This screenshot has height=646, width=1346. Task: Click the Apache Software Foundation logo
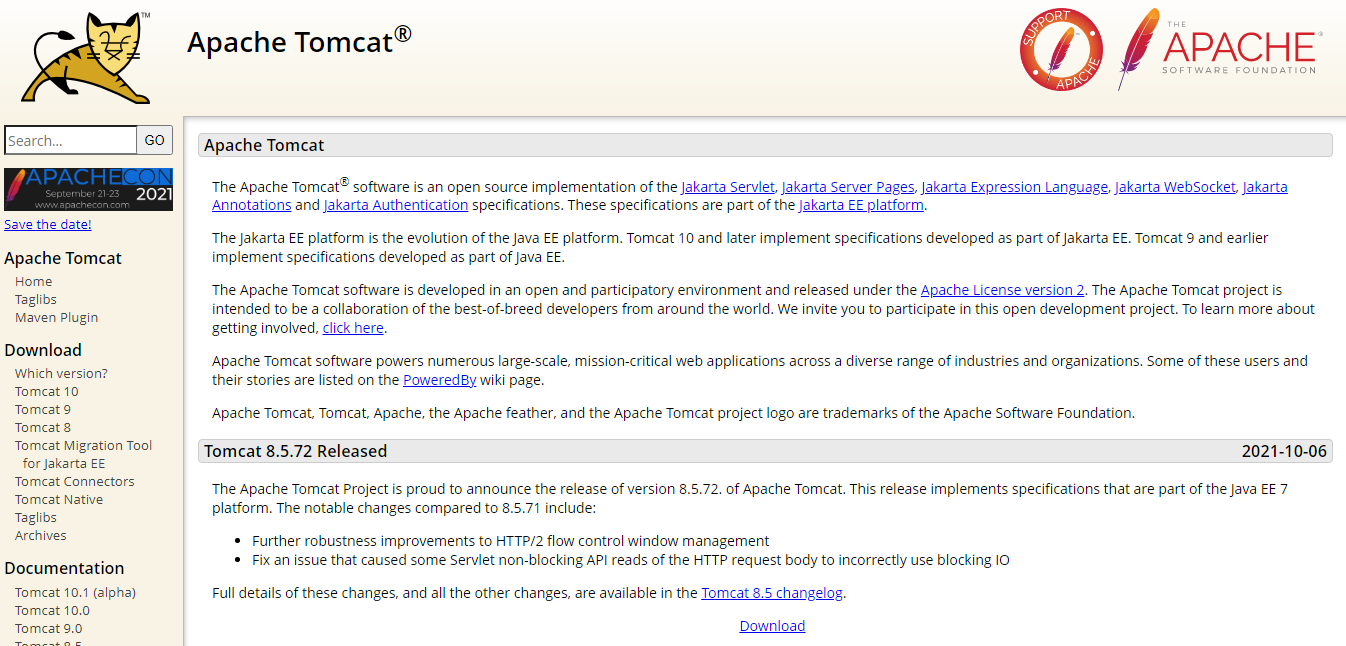(x=1221, y=49)
